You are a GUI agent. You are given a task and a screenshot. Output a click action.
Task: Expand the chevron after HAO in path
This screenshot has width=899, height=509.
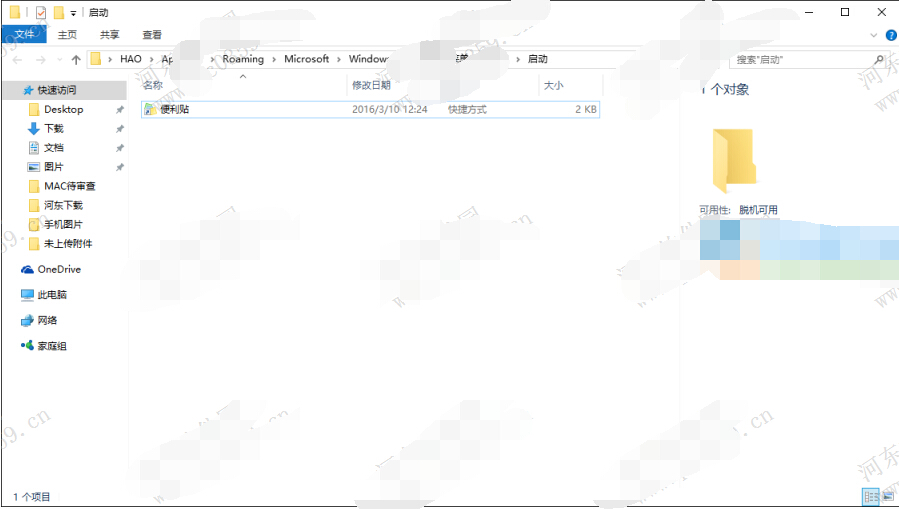[x=151, y=60]
